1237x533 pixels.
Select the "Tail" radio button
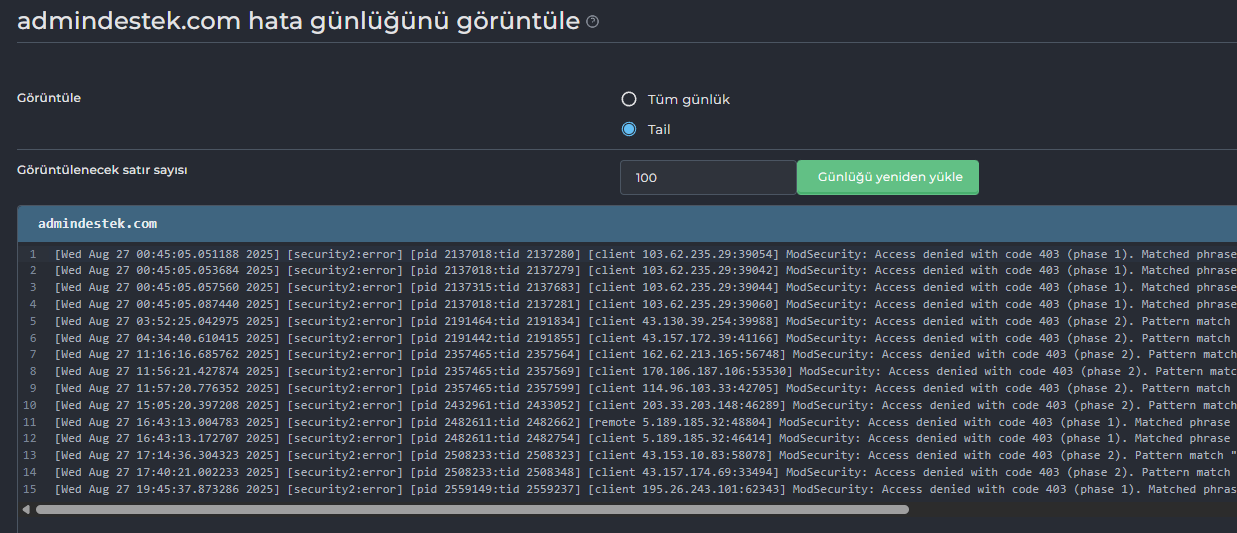(x=629, y=129)
